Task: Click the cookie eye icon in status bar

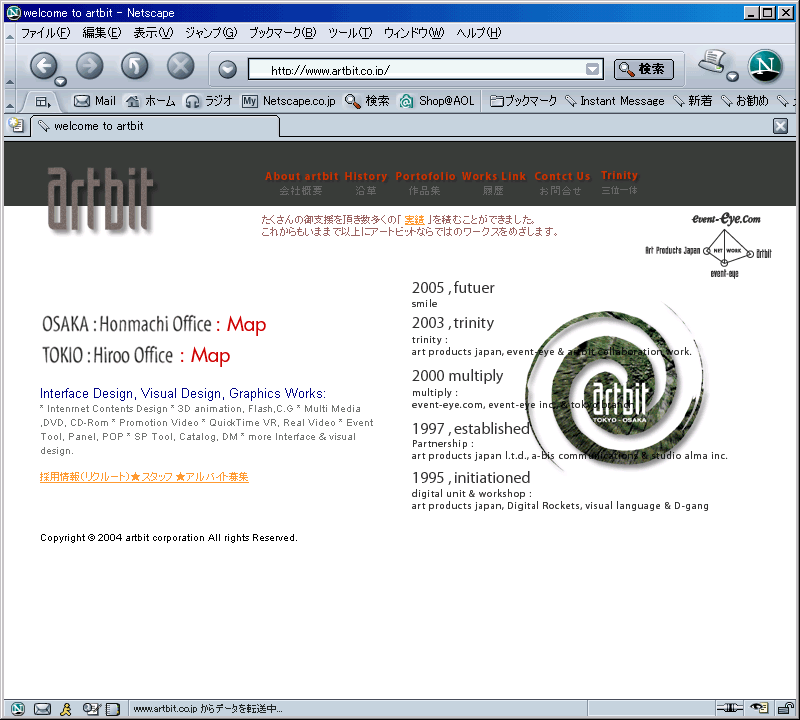Action: click(x=759, y=707)
